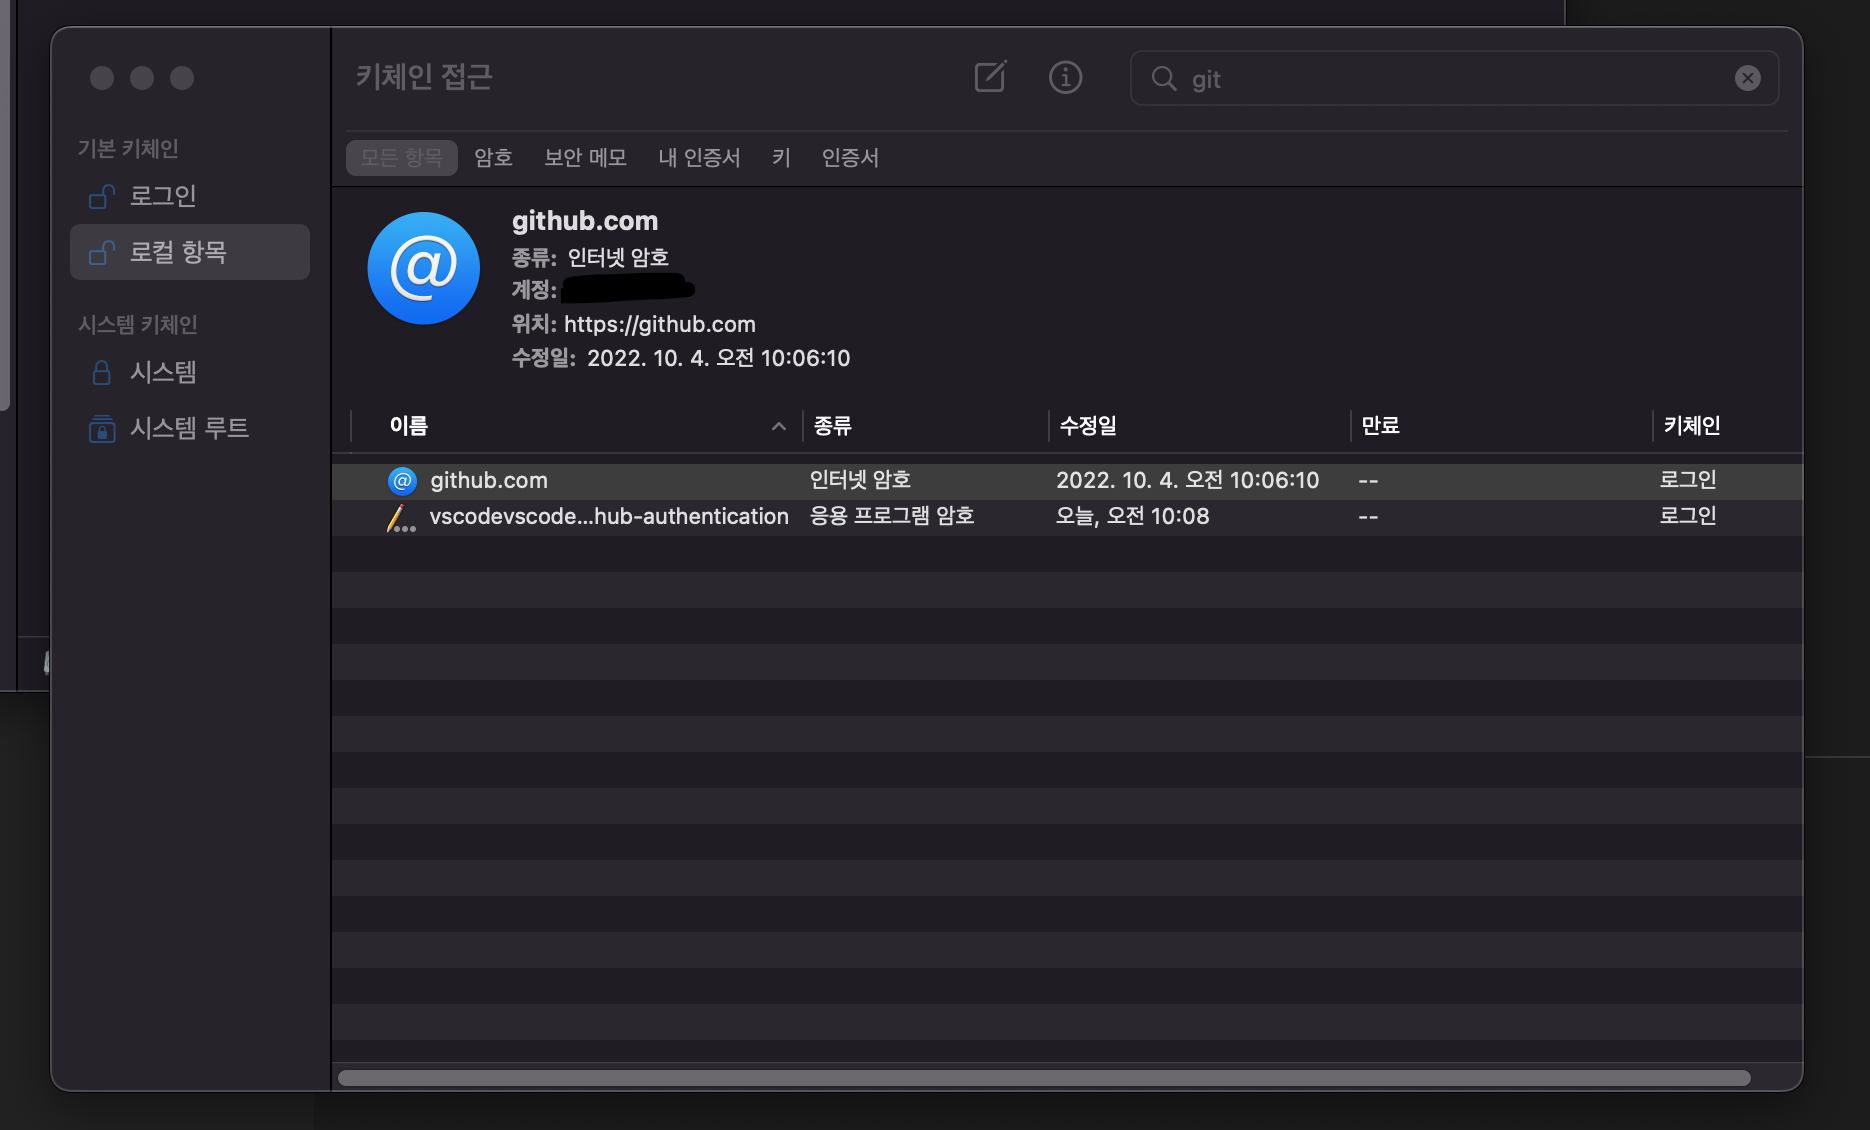Viewport: 1870px width, 1130px height.
Task: Select the 로그인 keychain in sidebar
Action: point(190,196)
